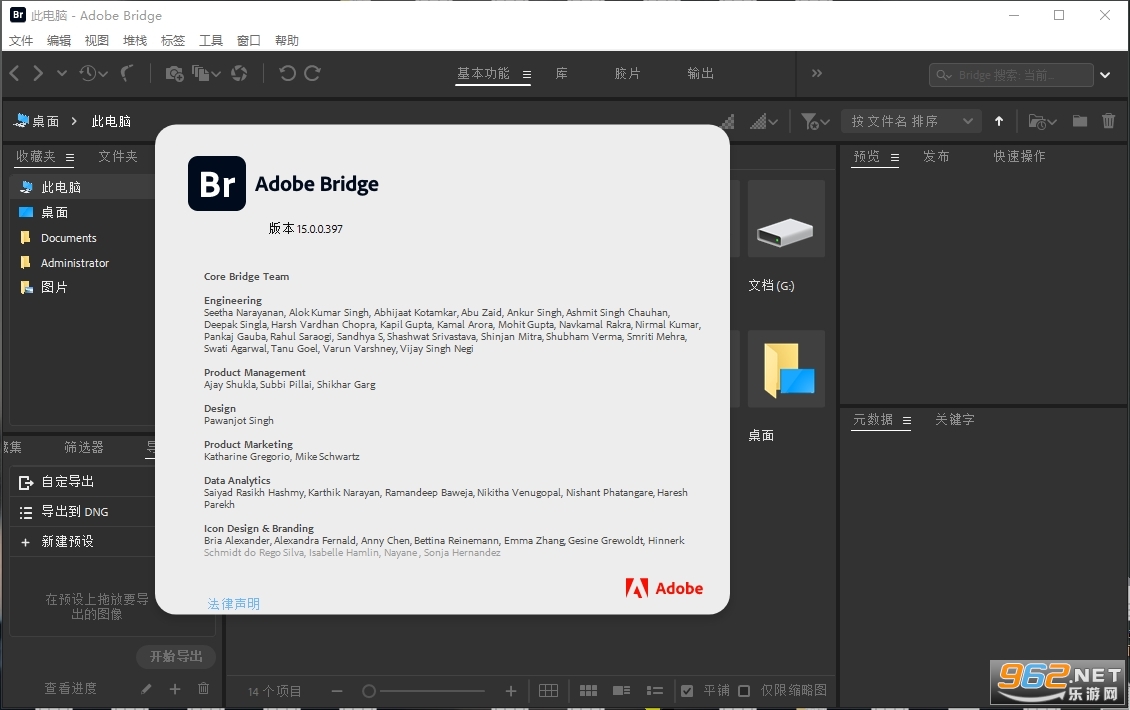
Task: Click the delete trash icon in path bar
Action: (x=1108, y=120)
